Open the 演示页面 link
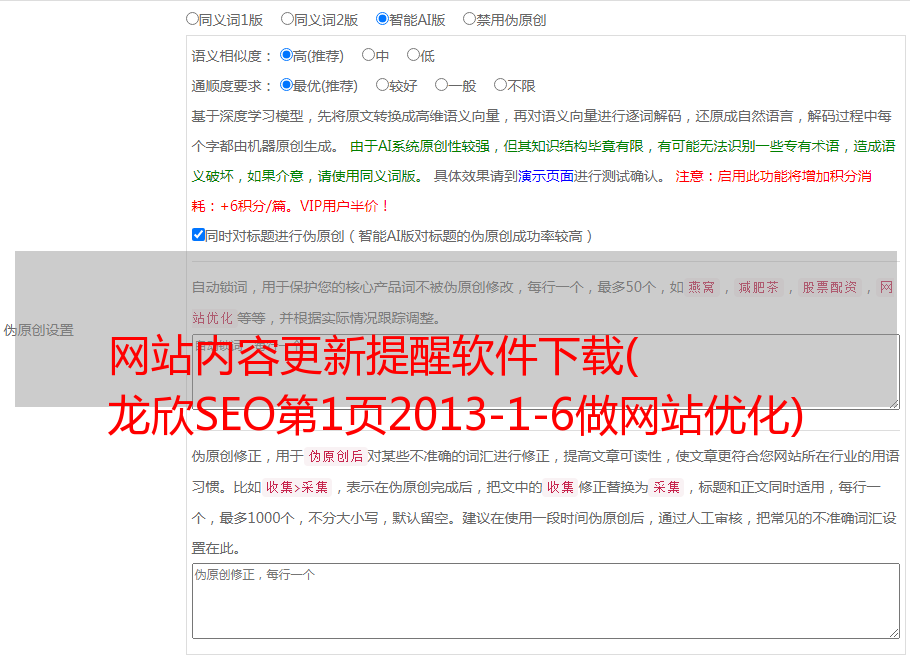911x658 pixels. [545, 176]
